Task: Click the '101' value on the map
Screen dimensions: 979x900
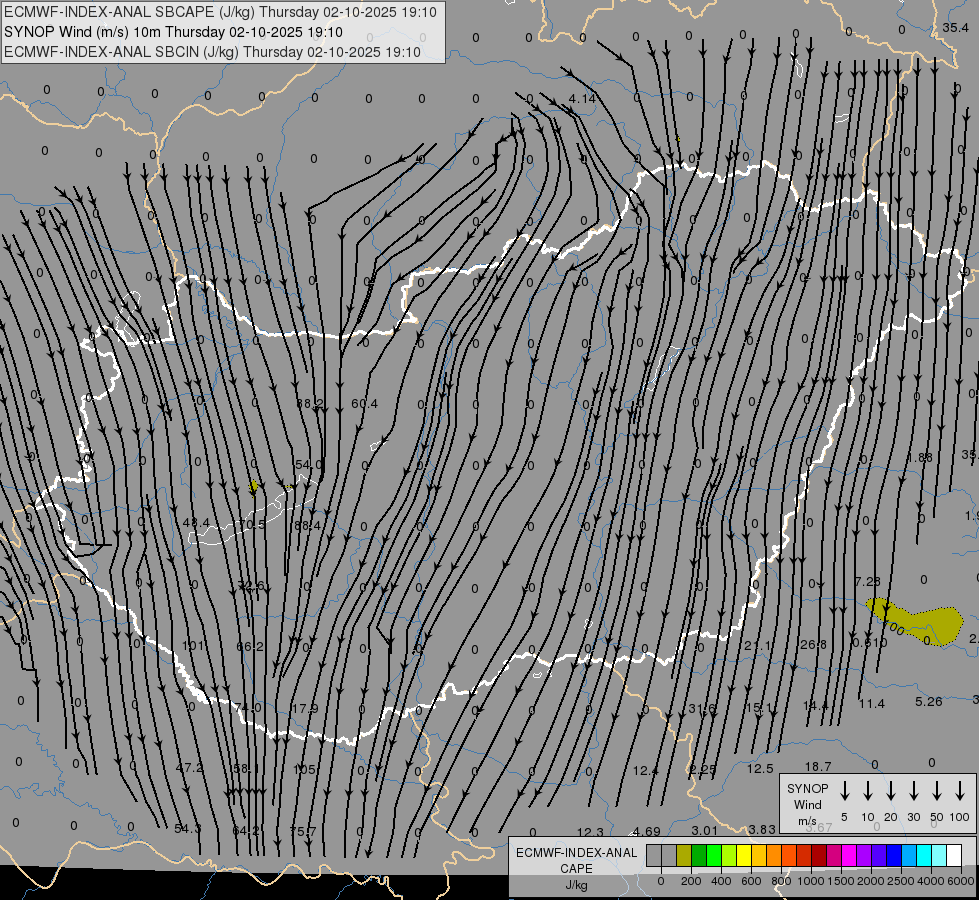Action: pos(193,645)
